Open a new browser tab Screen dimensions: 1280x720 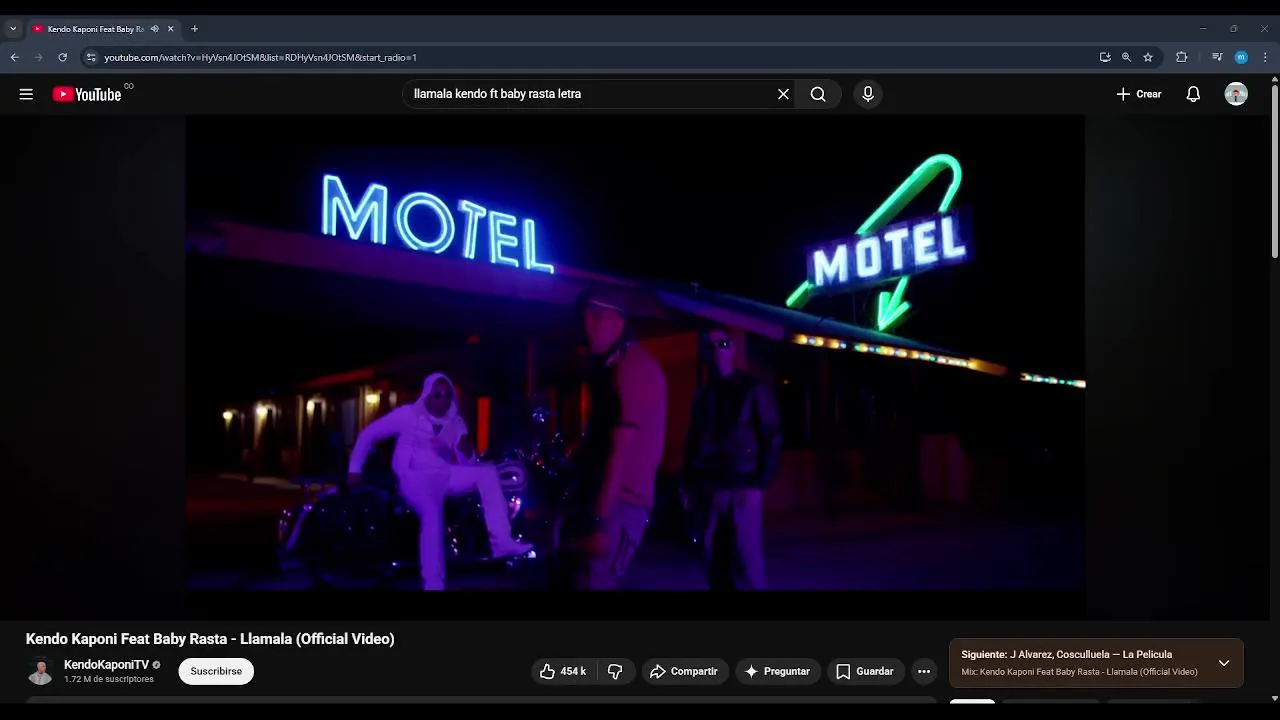click(x=194, y=29)
